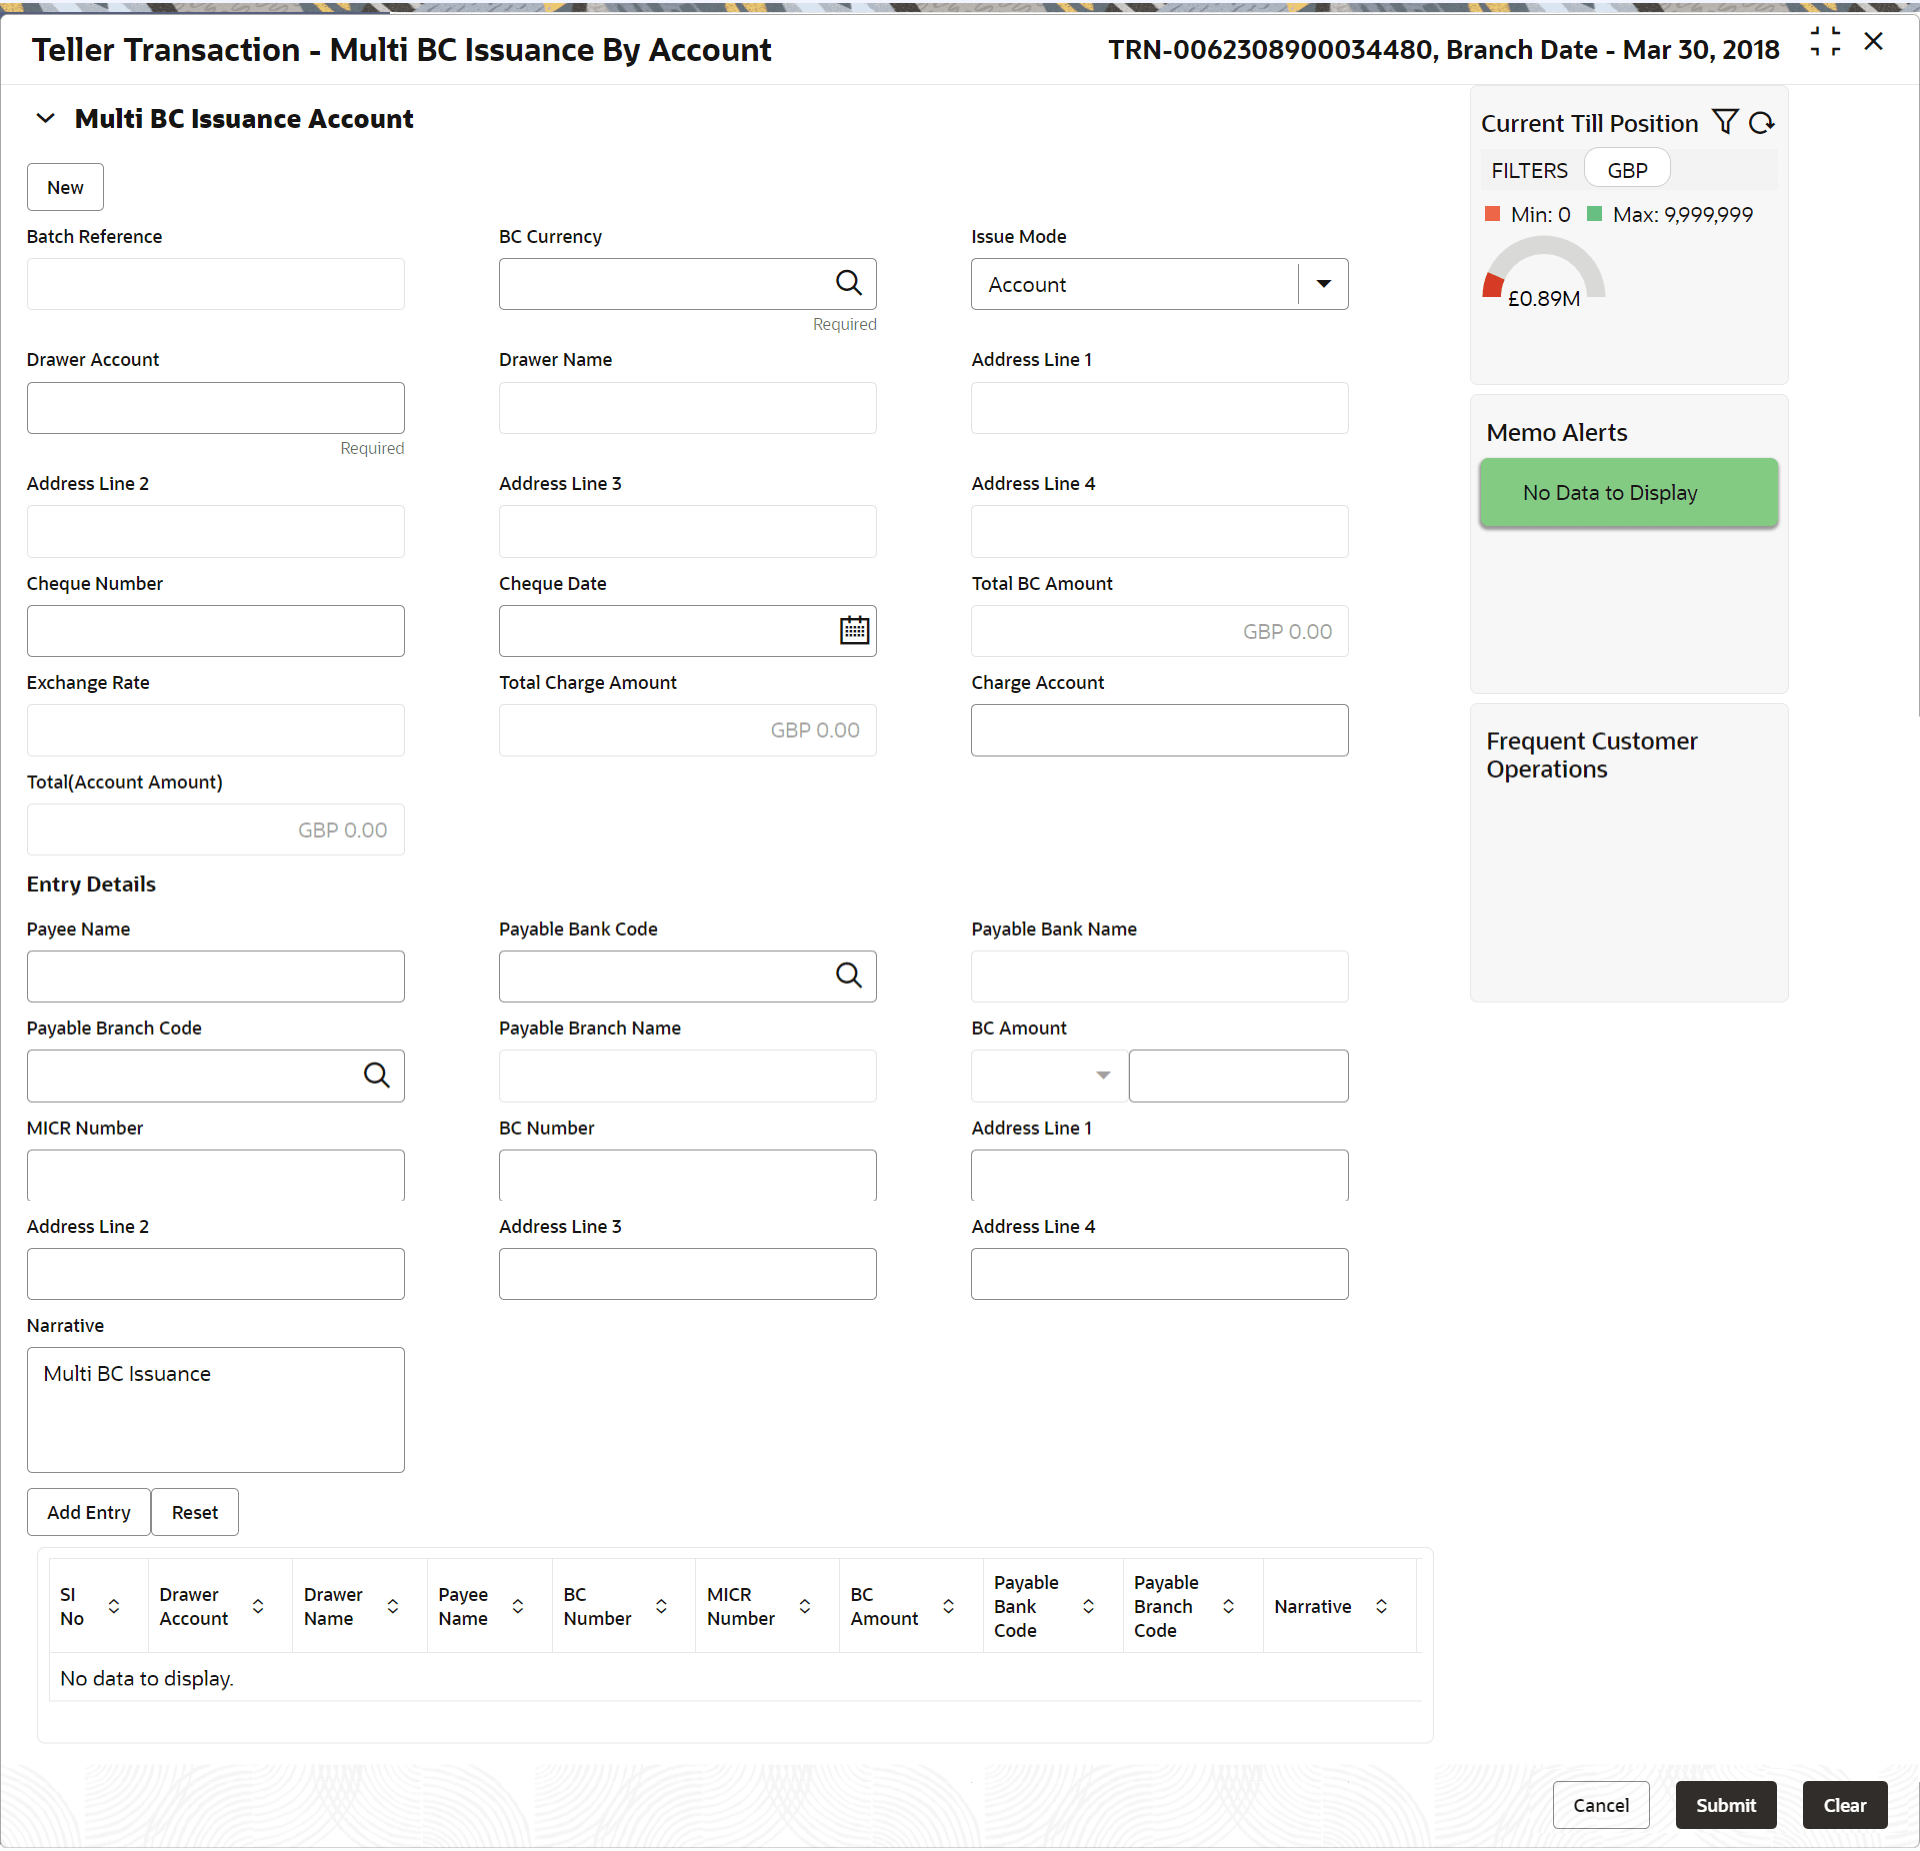Collapse Multi BC Issuance Account section
Image resolution: width=1920 pixels, height=1851 pixels.
(x=45, y=118)
